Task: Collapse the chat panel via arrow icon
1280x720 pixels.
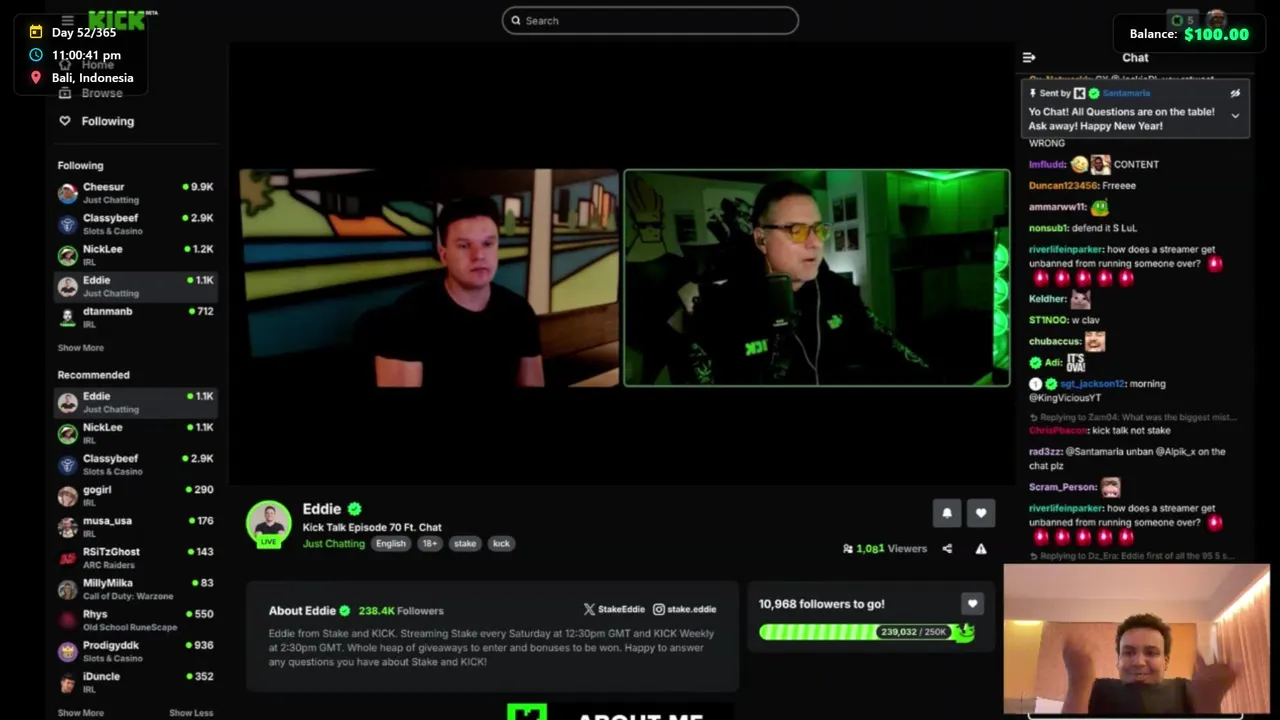Action: pos(1029,58)
